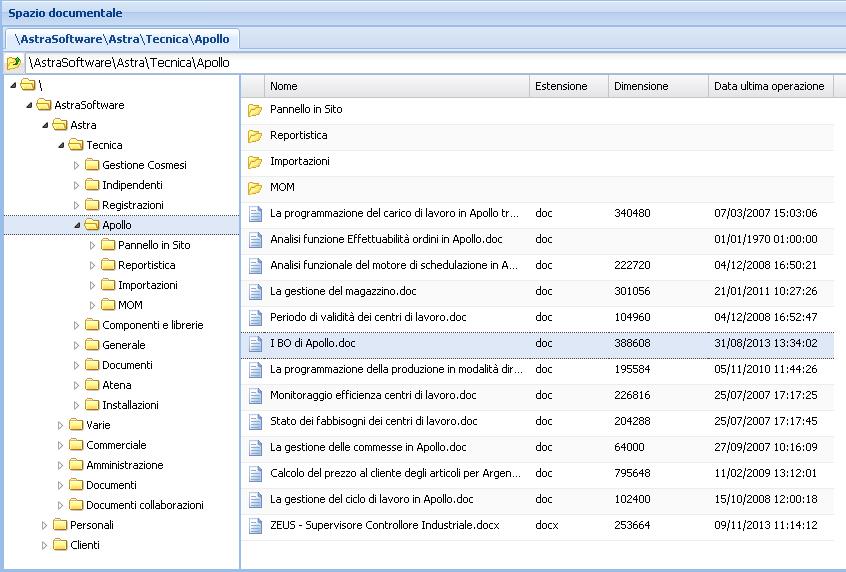Click the Pannello in Sito folder icon in file list

tap(255, 110)
